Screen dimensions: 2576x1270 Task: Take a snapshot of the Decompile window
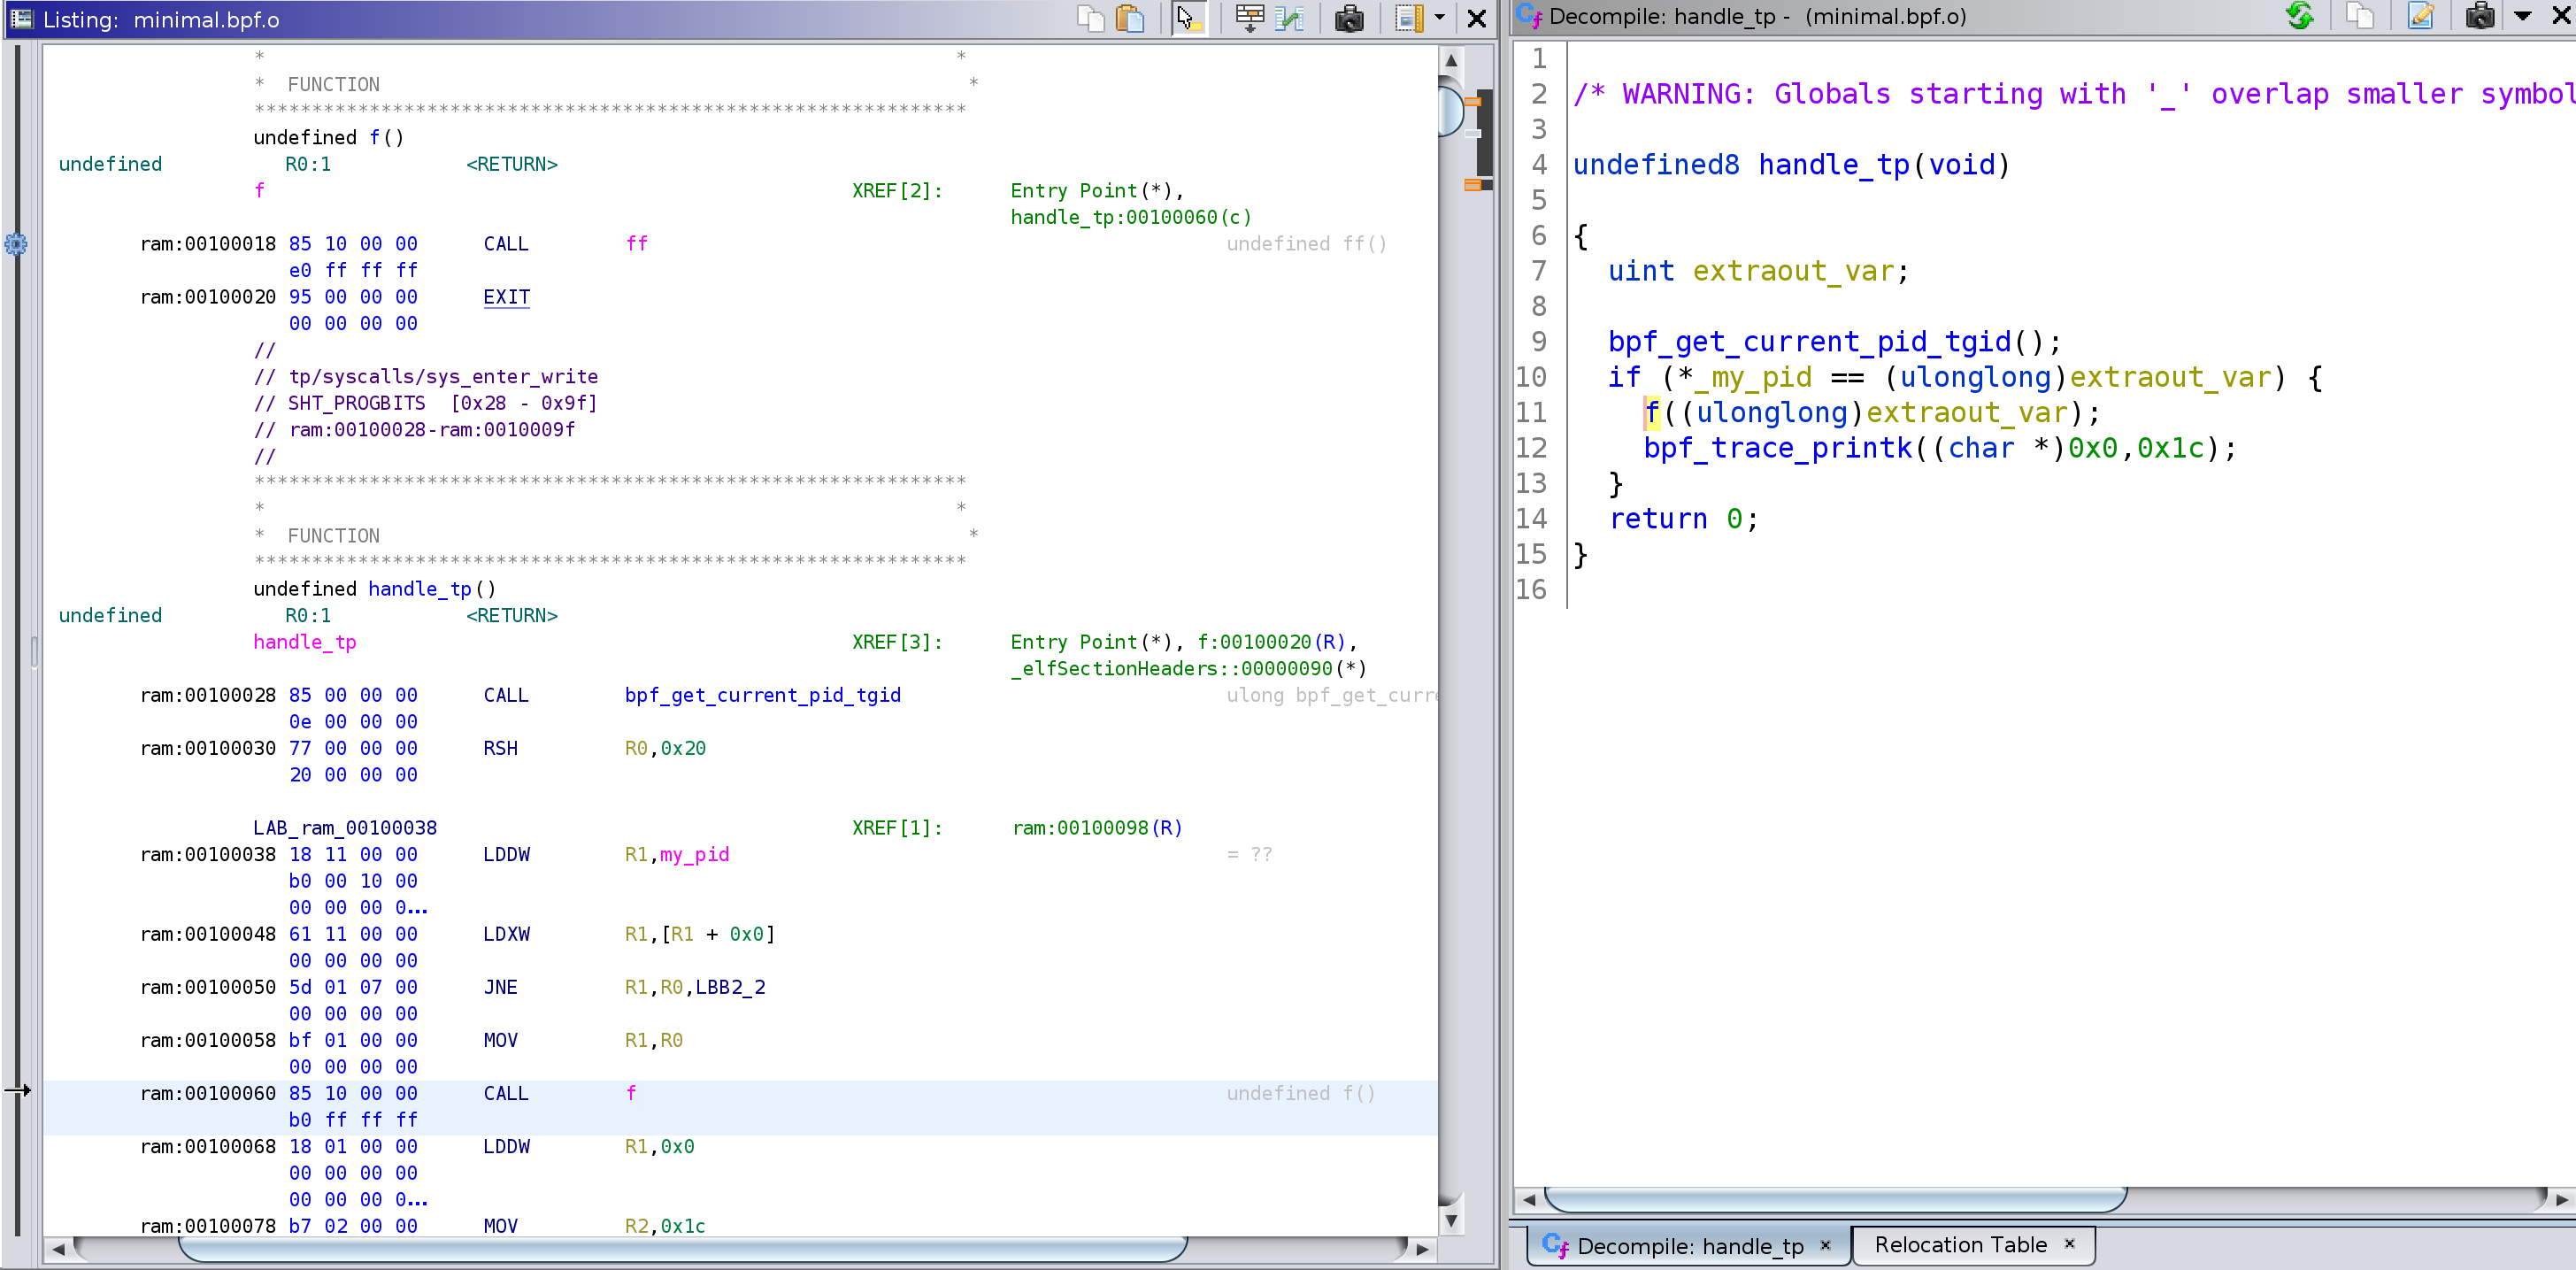pyautogui.click(x=2480, y=16)
